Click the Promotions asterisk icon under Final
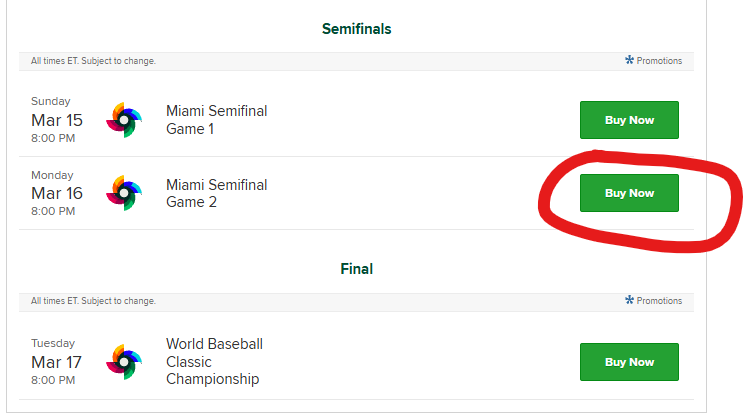The height and width of the screenshot is (419, 744). coord(629,300)
